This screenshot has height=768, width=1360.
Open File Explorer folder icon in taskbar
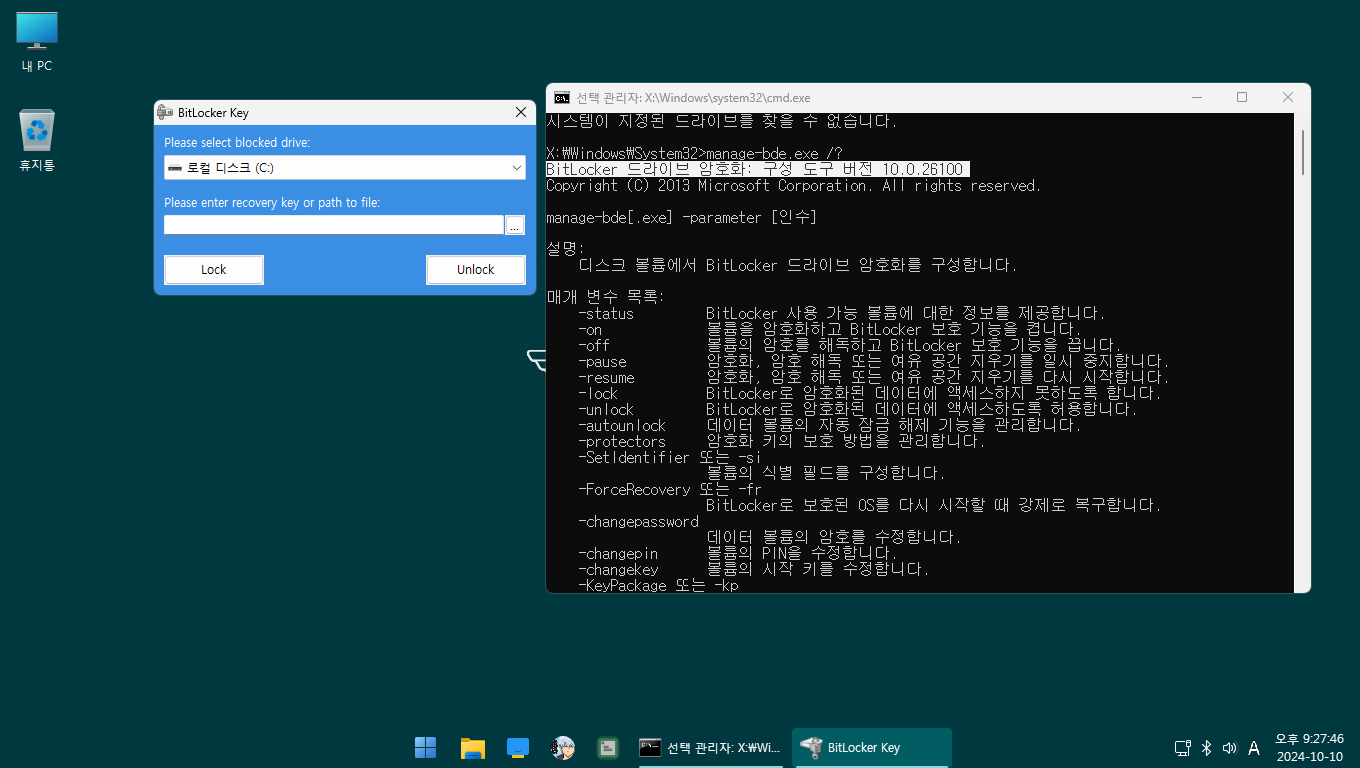point(472,747)
